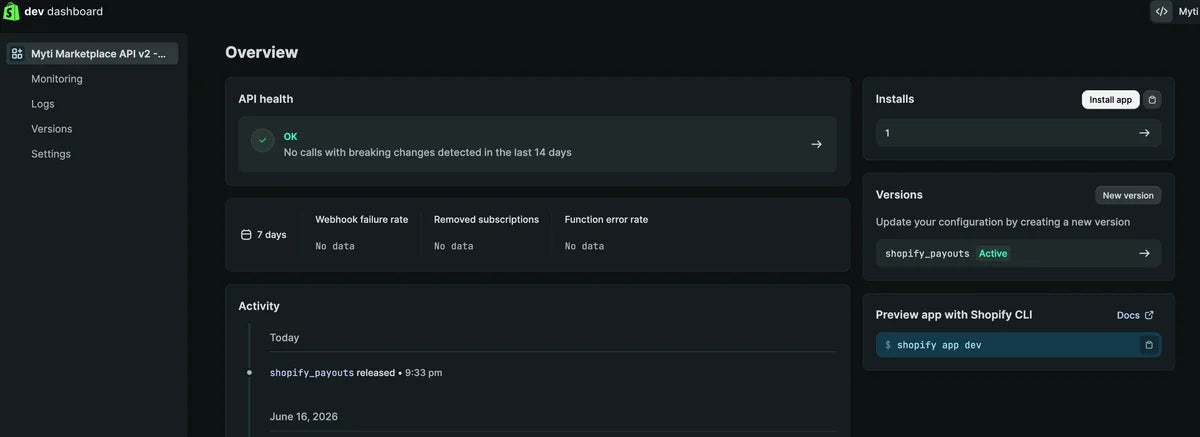Screen dimensions: 1200x437
Task: Go to Logs in the sidebar
Action: pos(43,104)
